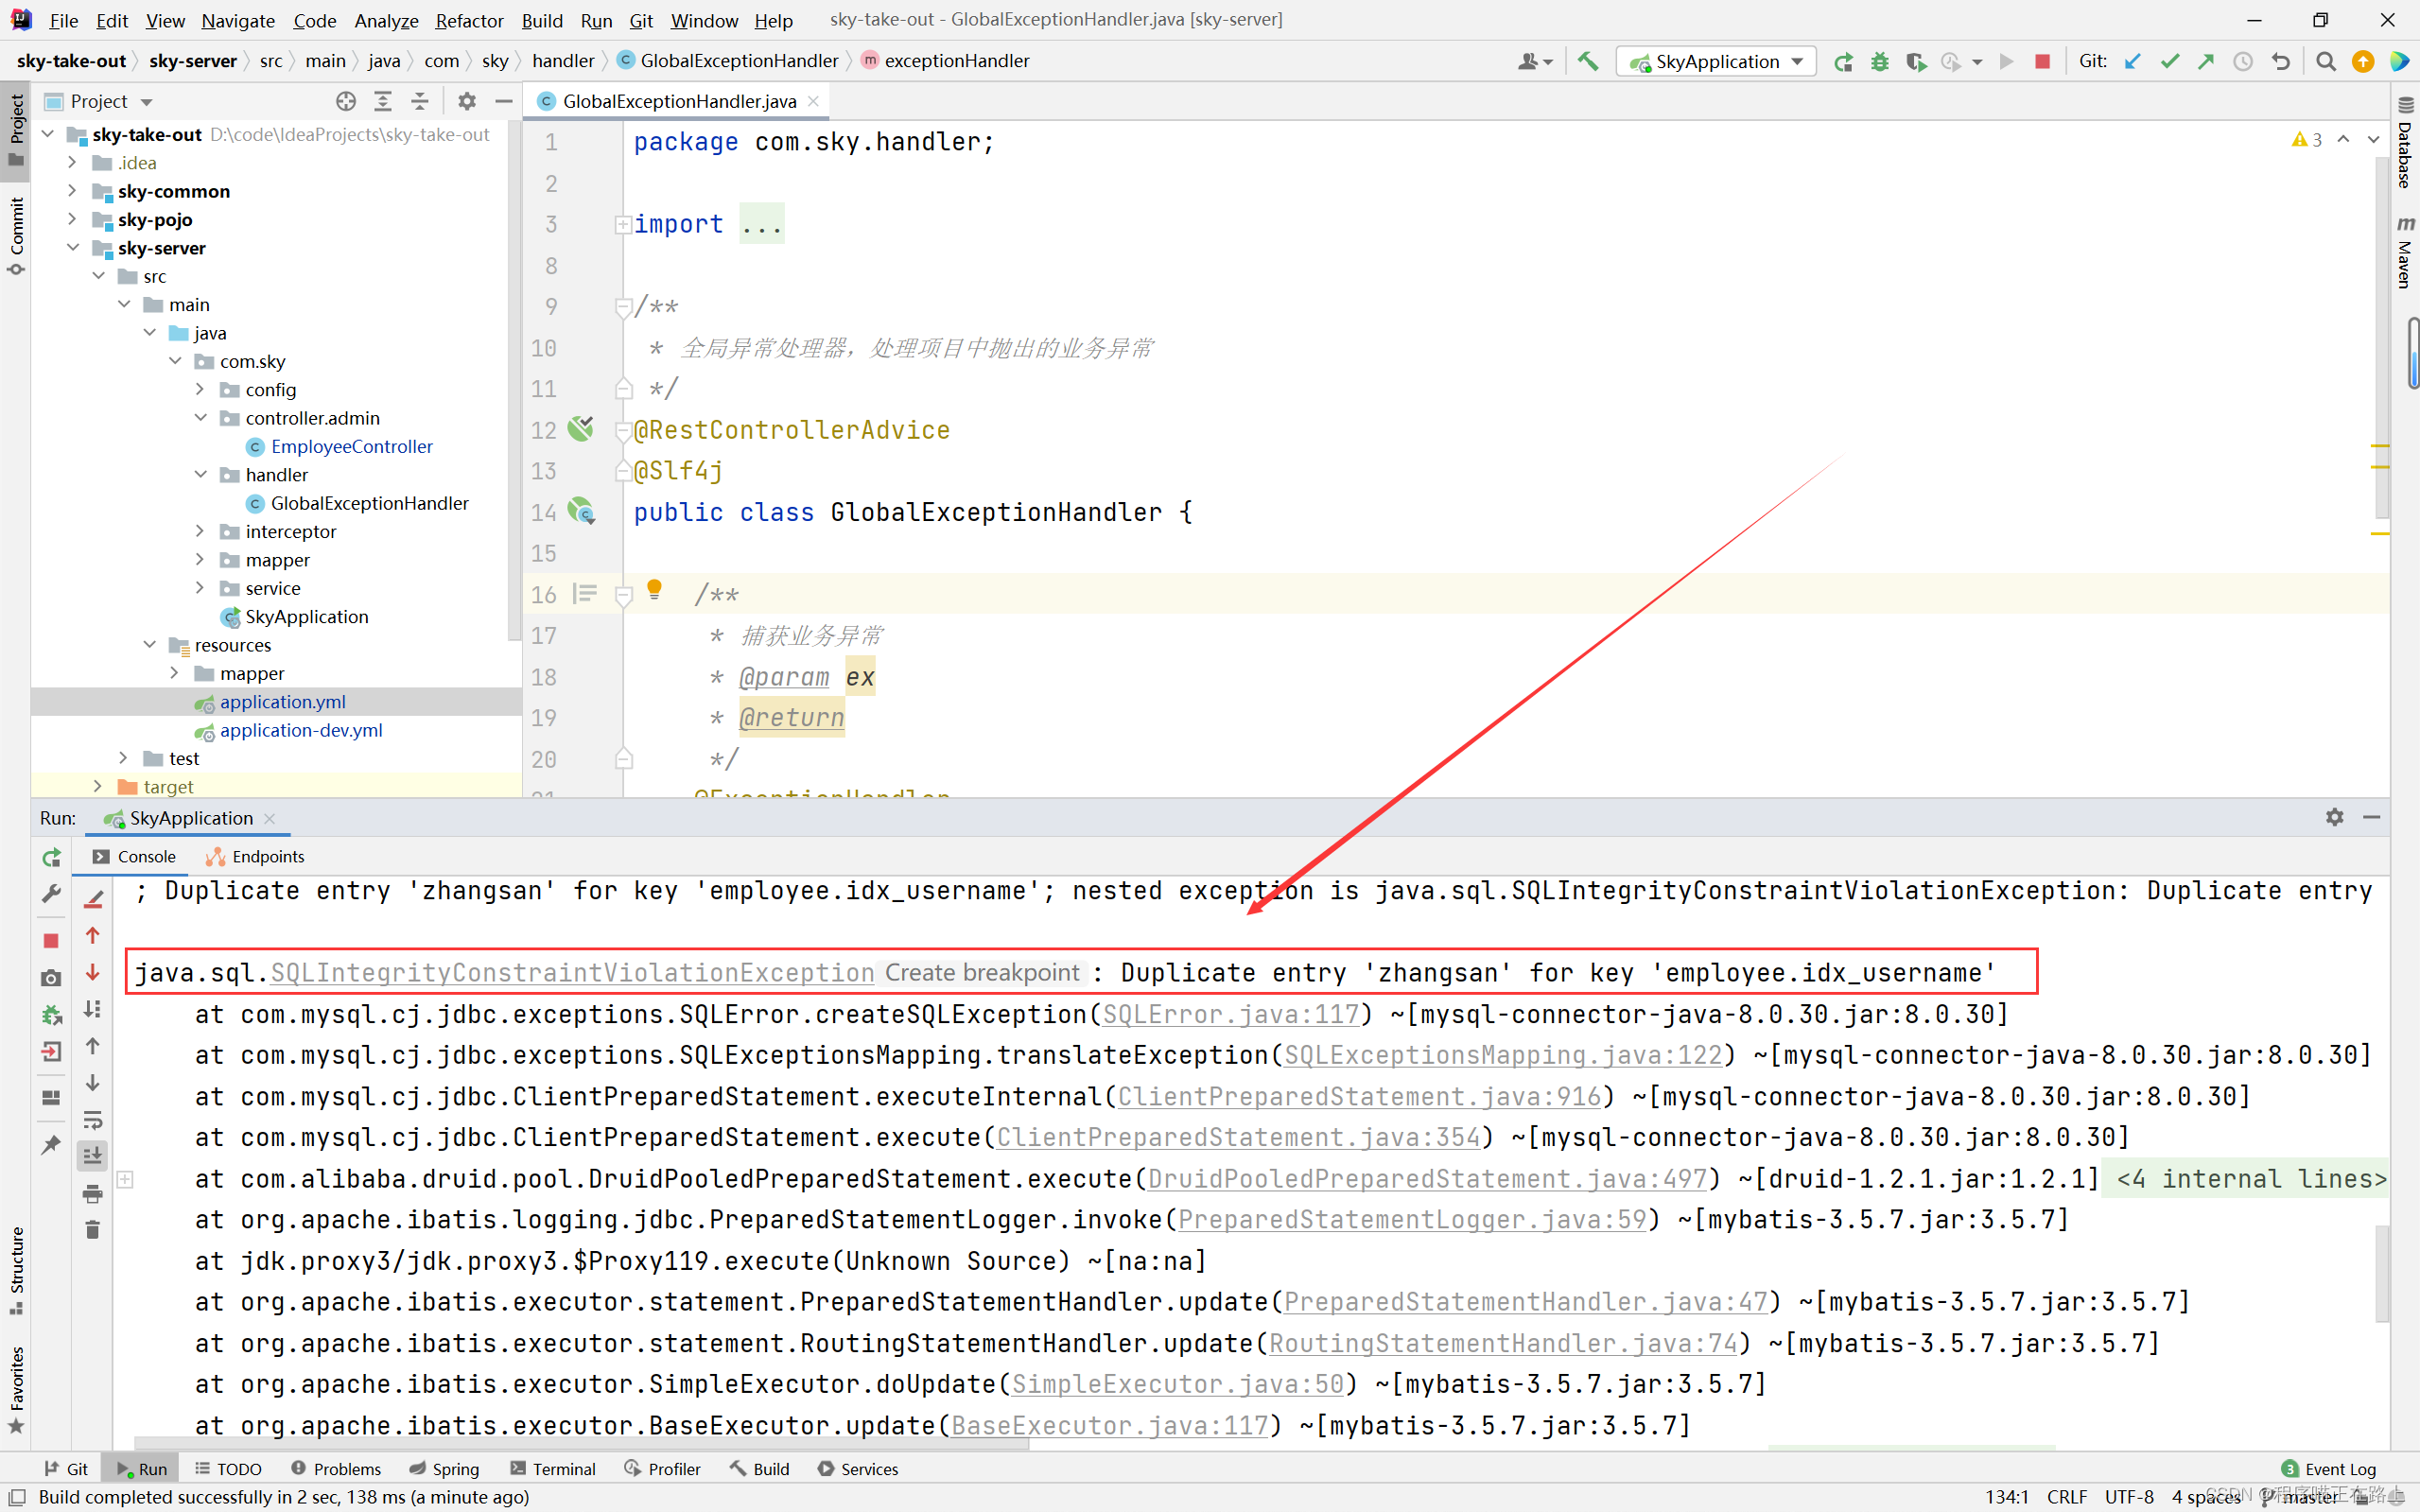Click the clear console trash icon

click(92, 1230)
